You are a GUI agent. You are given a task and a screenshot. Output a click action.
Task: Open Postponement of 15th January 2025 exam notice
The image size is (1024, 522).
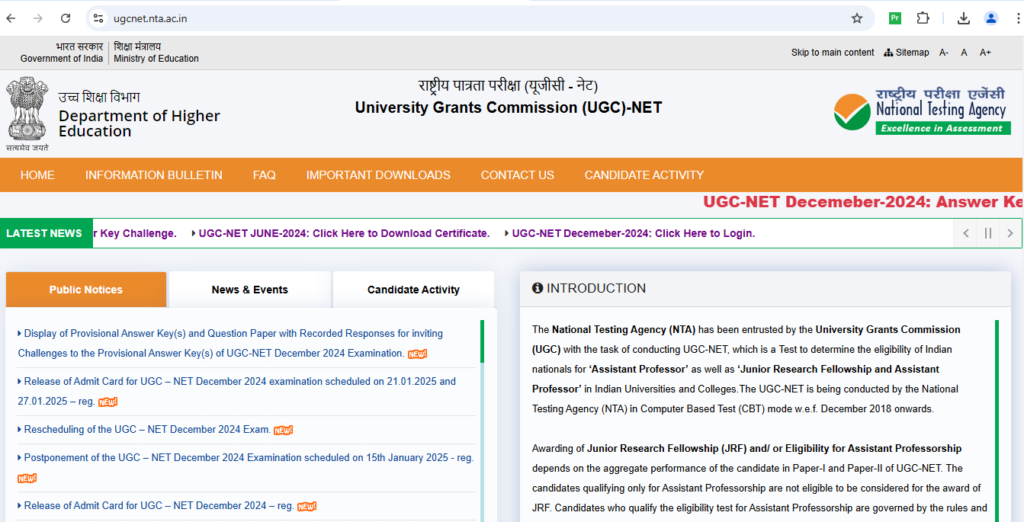pyautogui.click(x=245, y=457)
